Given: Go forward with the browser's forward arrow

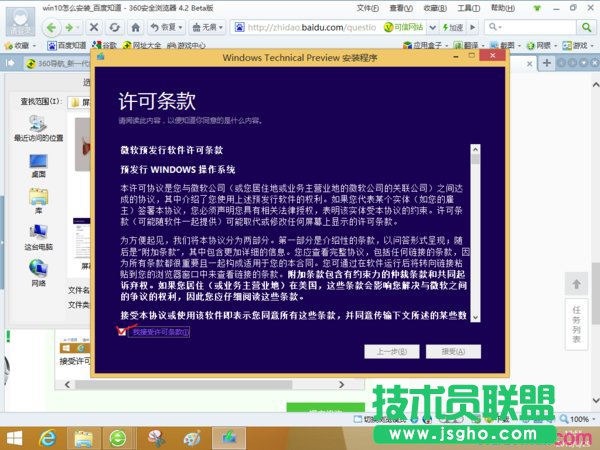Looking at the screenshot, I should [70, 28].
